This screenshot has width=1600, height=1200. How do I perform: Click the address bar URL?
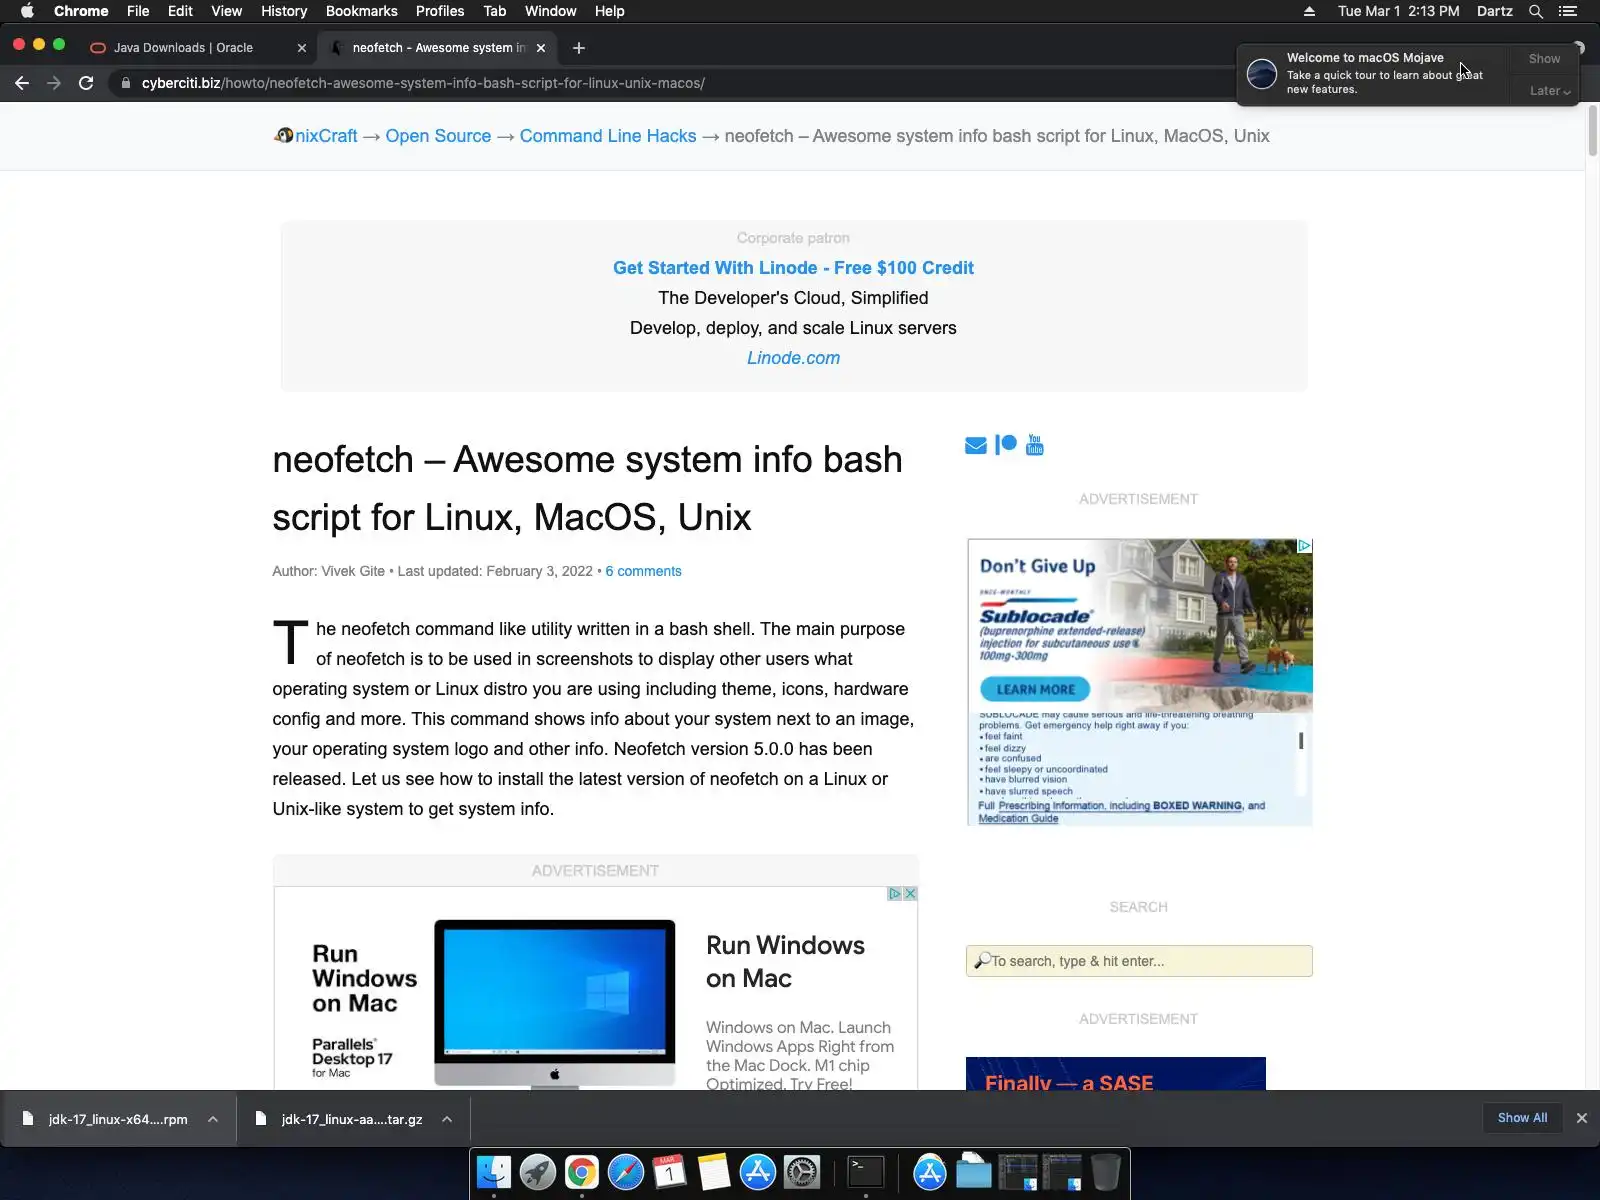(423, 83)
